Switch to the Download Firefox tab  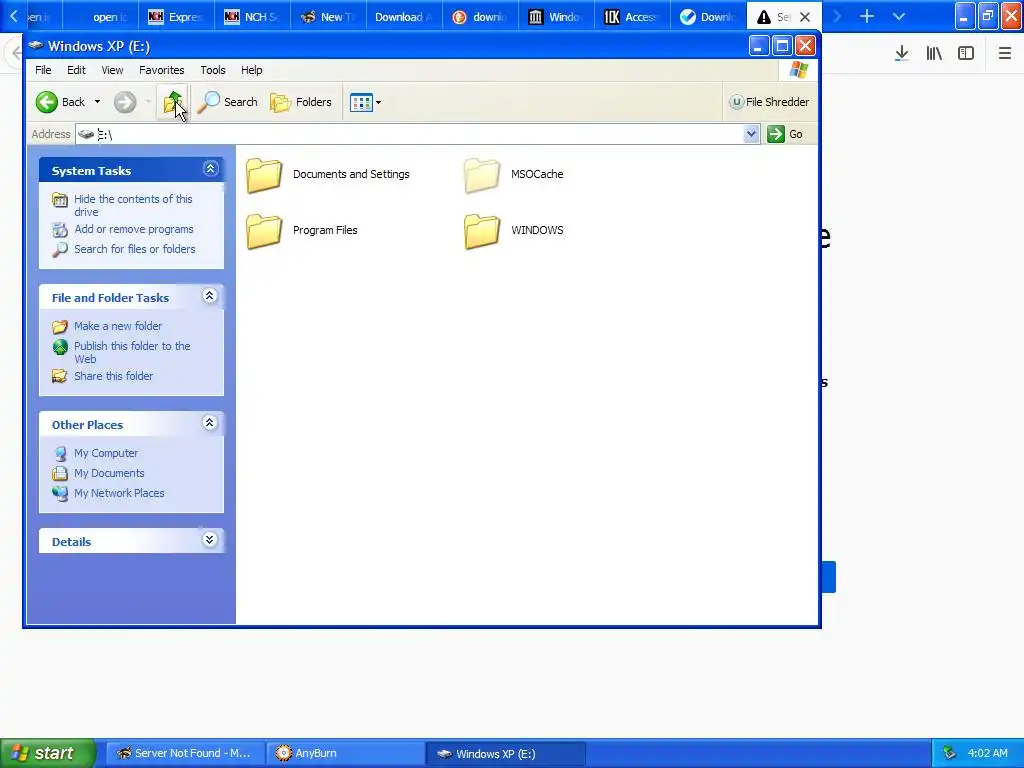coord(404,17)
